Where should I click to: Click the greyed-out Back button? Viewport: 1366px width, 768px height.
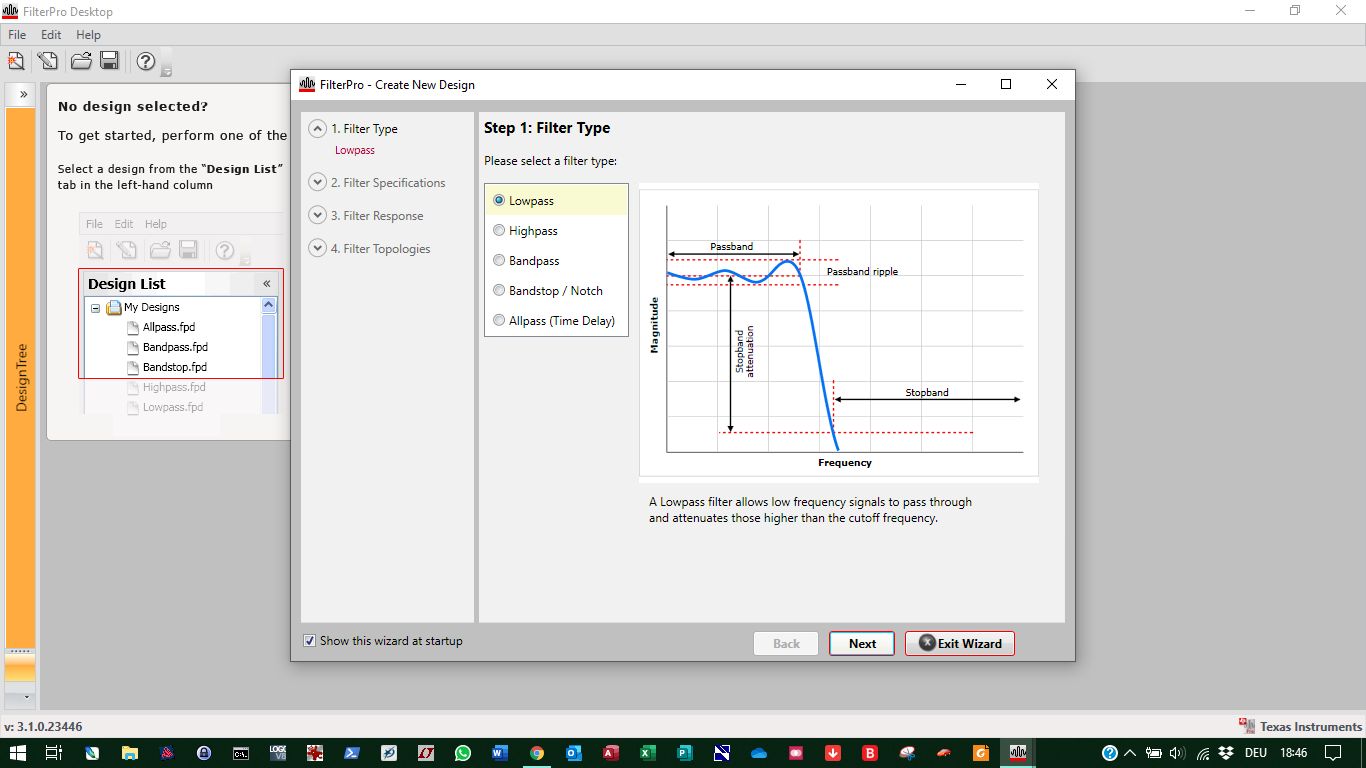click(786, 643)
